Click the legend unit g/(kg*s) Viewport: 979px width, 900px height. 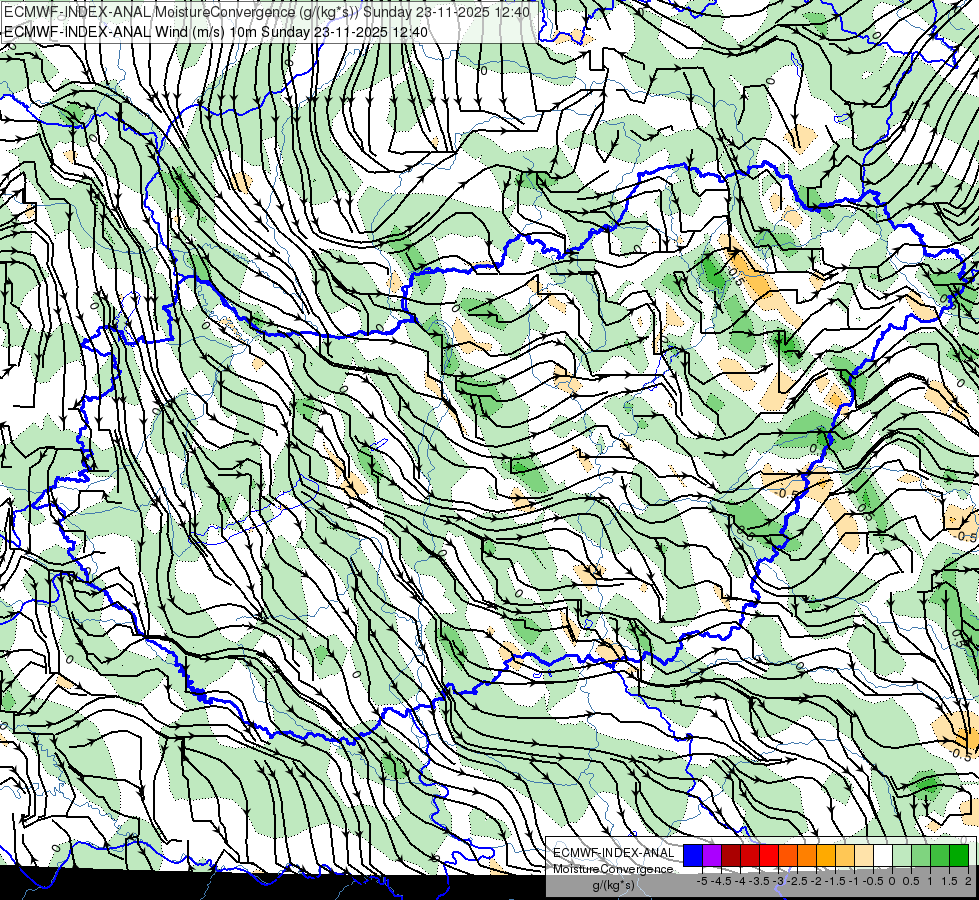pyautogui.click(x=614, y=885)
